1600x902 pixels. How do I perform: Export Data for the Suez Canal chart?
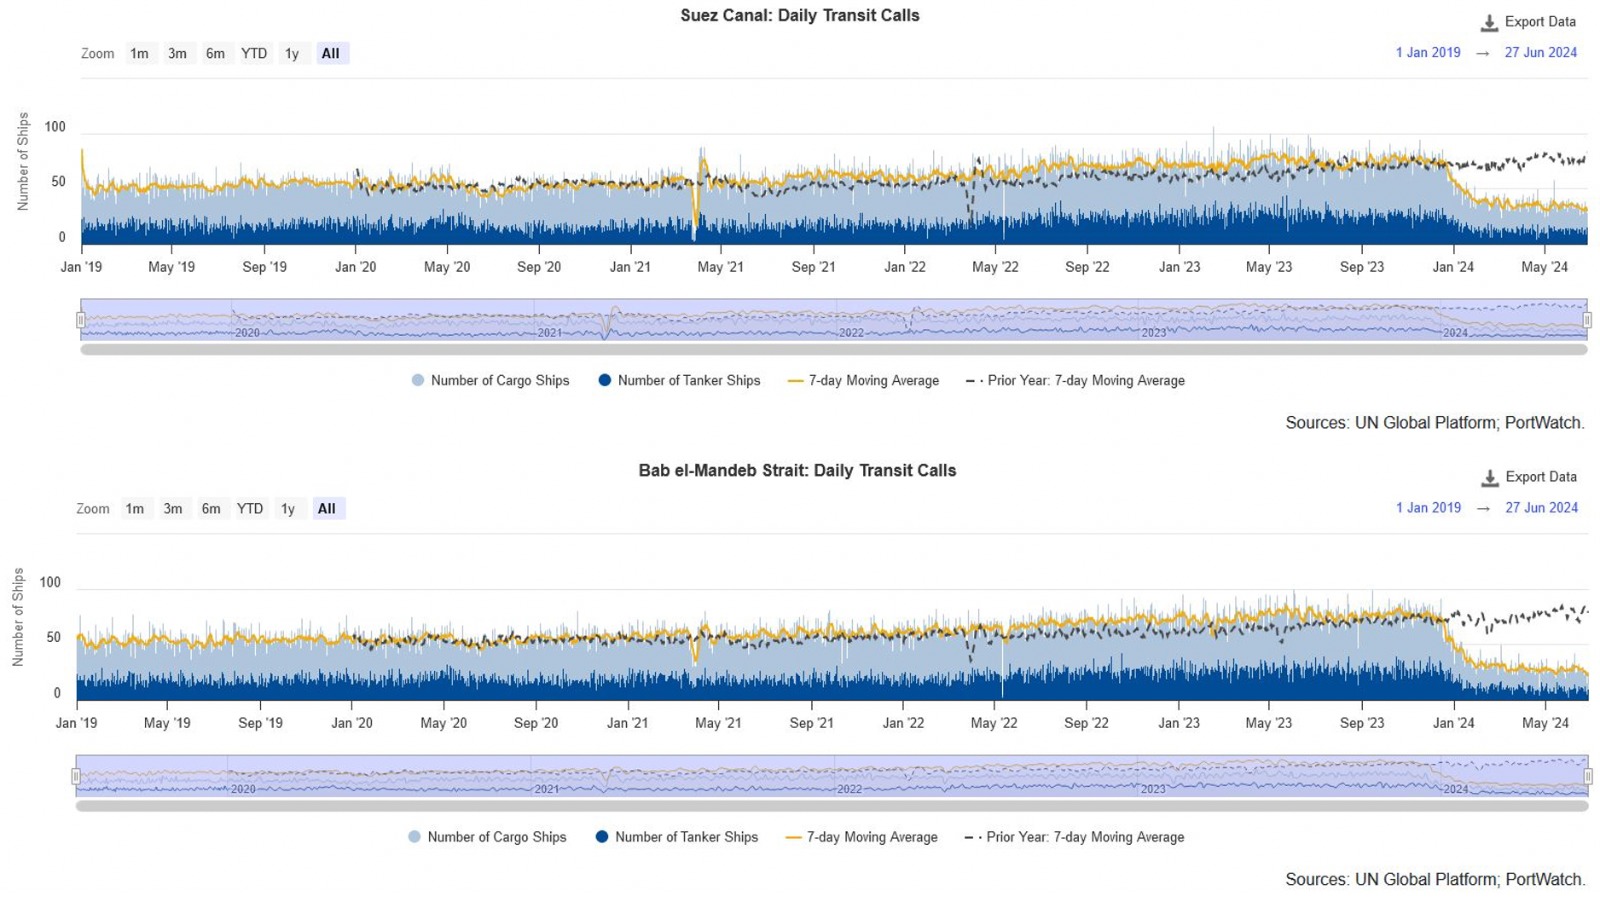pyautogui.click(x=1528, y=22)
